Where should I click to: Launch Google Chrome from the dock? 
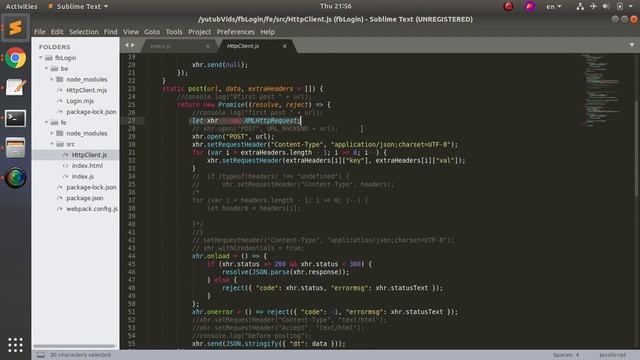coord(16,58)
